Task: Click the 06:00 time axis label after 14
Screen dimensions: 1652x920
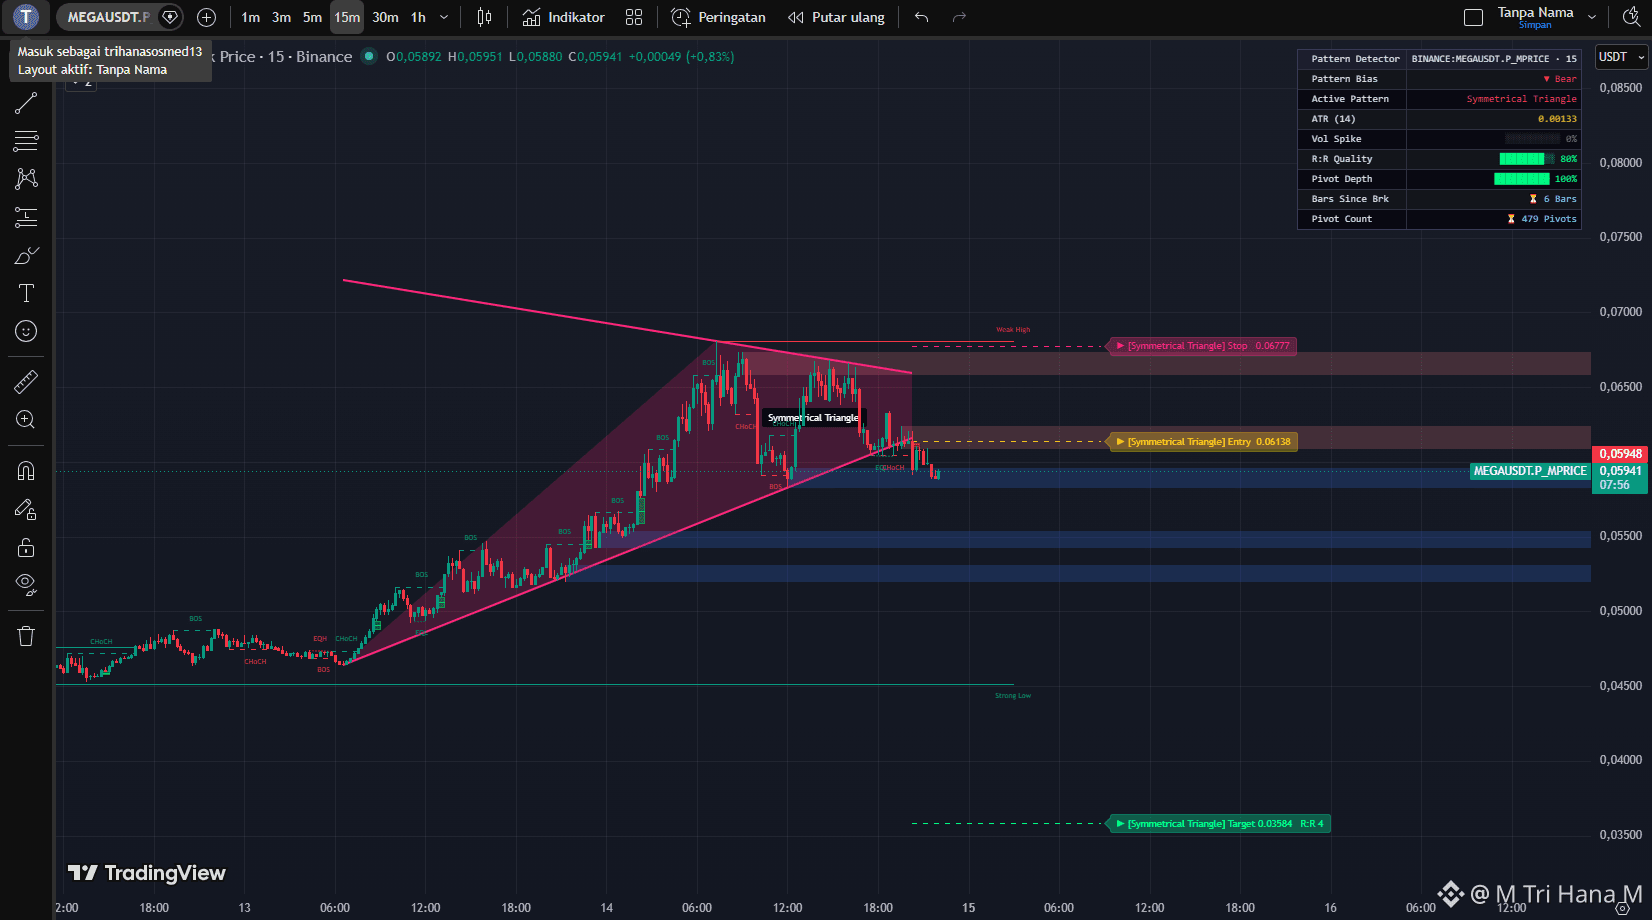Action: 697,908
